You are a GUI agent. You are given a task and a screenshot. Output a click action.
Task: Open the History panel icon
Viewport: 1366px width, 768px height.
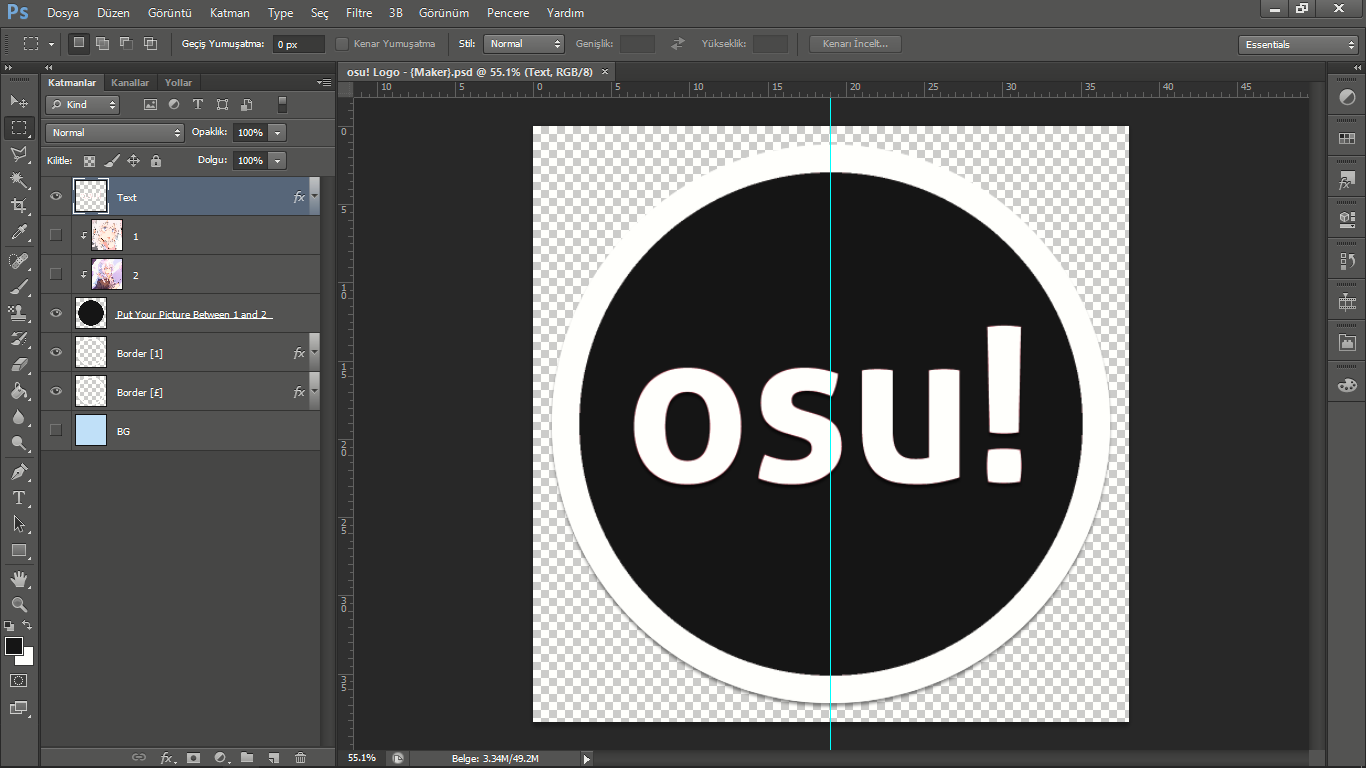click(1347, 262)
